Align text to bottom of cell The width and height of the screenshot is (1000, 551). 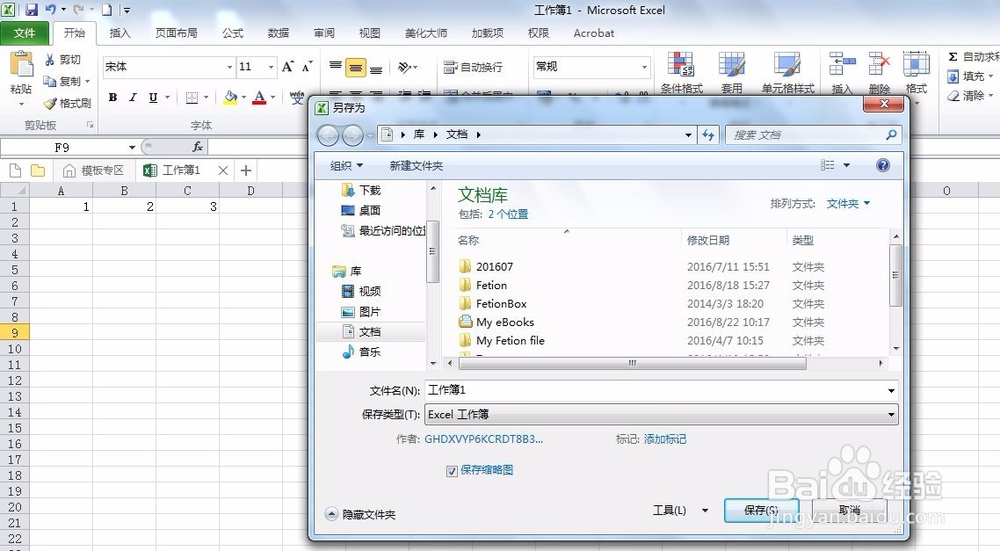pos(376,68)
